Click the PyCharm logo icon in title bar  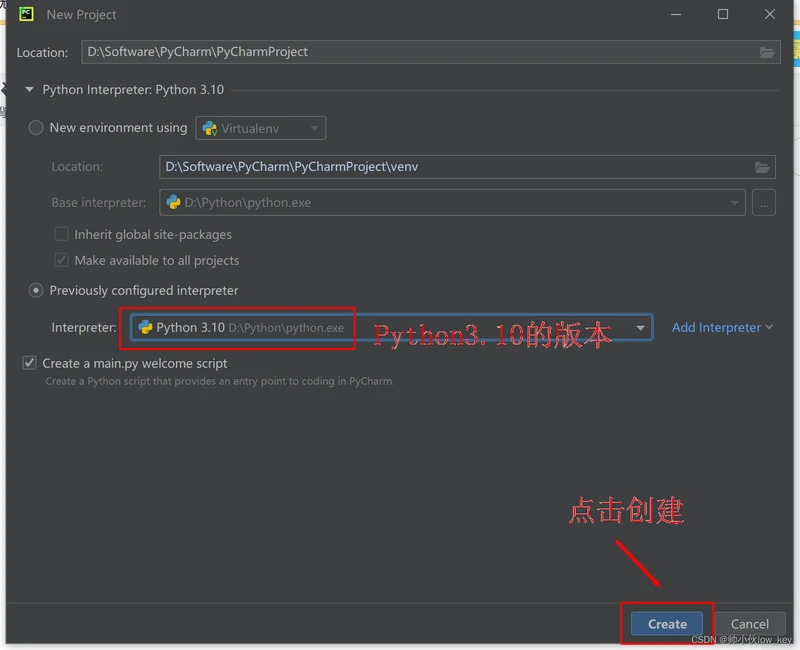[26, 14]
